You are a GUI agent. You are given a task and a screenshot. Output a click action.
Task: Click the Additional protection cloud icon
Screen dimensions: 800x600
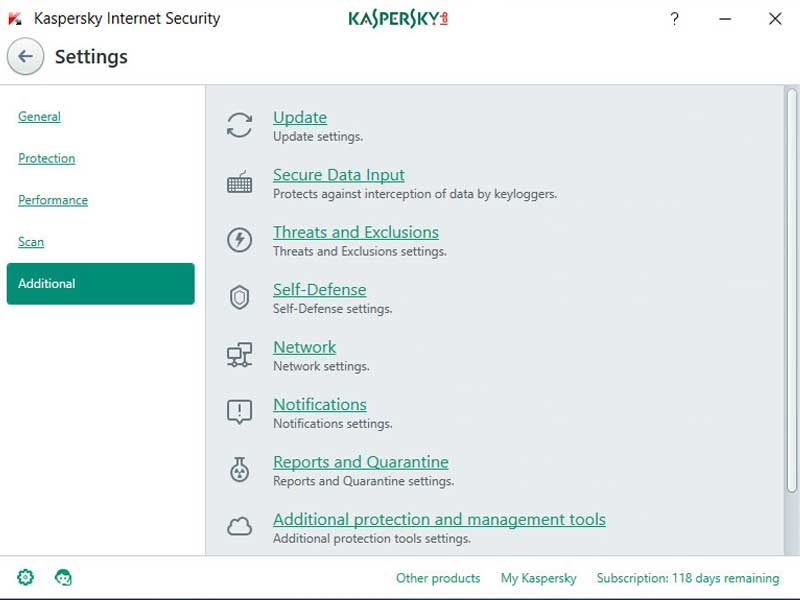tap(239, 527)
